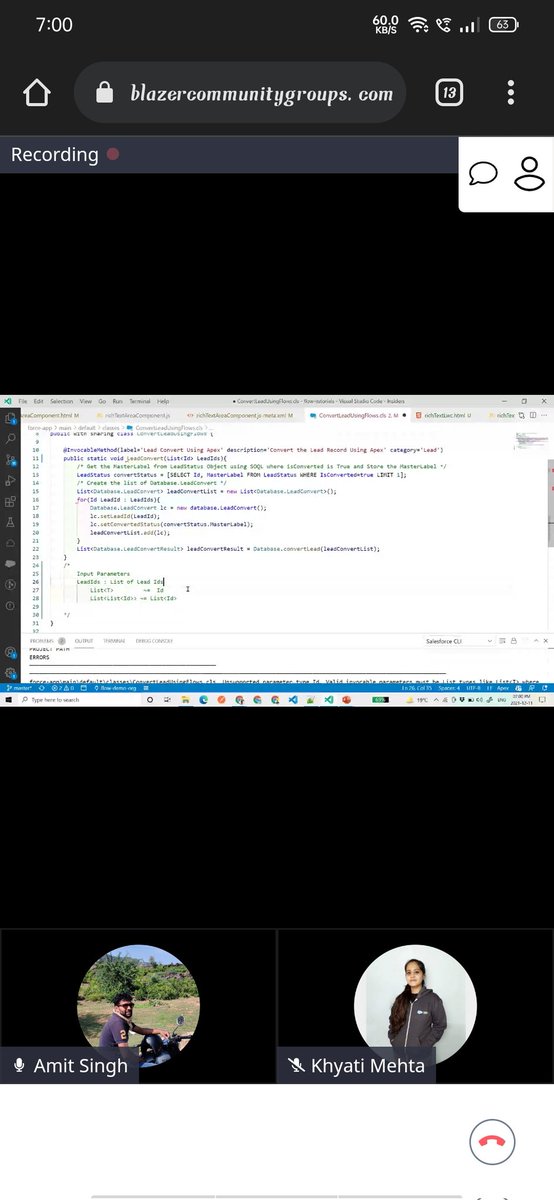Screen dimensions: 554x1200
Task: Show the meeting participants list icon
Action: tap(527, 173)
